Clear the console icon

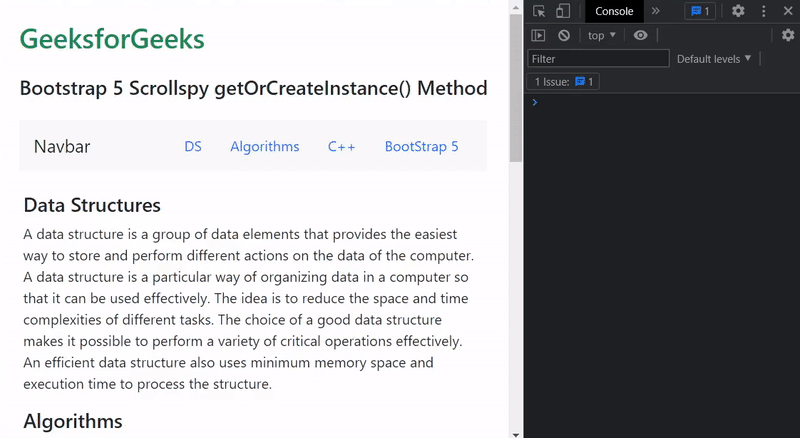[x=564, y=35]
